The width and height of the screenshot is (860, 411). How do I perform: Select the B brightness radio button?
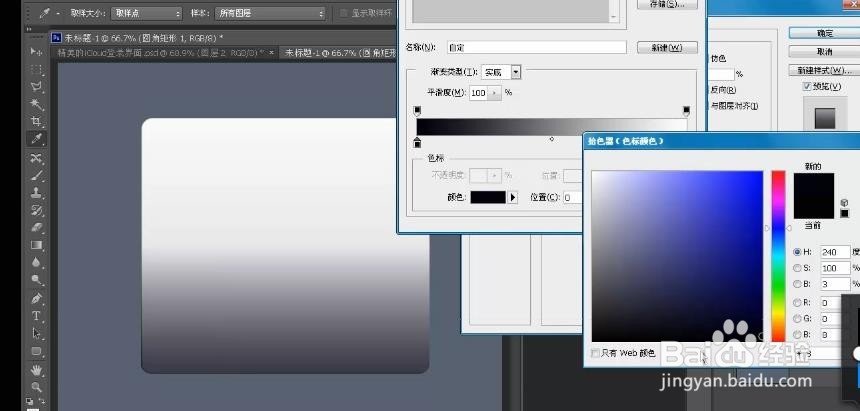(797, 284)
